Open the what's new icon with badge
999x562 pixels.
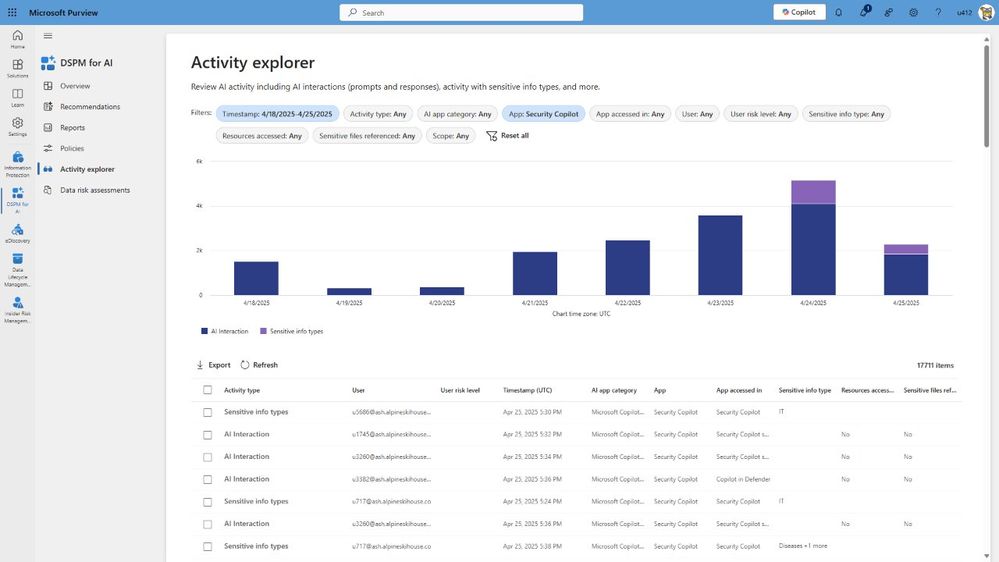coord(864,11)
